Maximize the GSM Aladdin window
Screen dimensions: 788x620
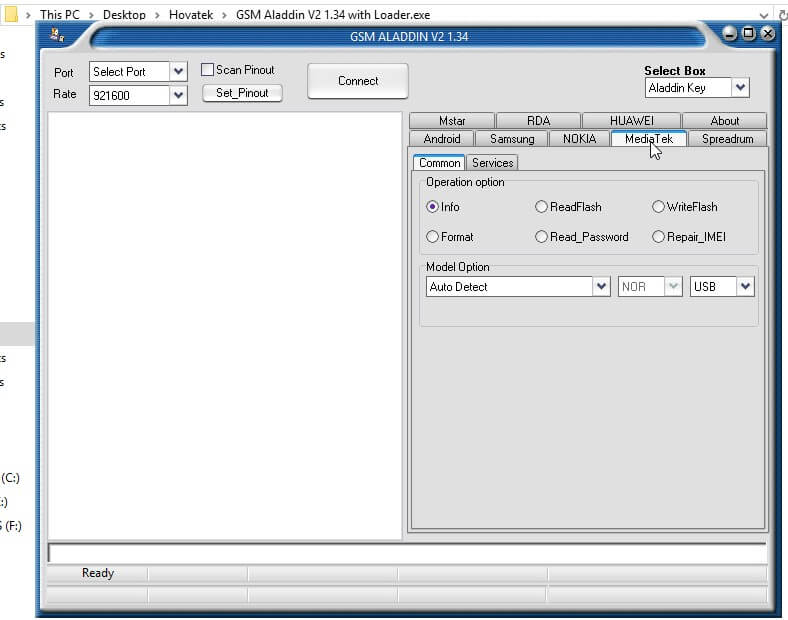(749, 34)
